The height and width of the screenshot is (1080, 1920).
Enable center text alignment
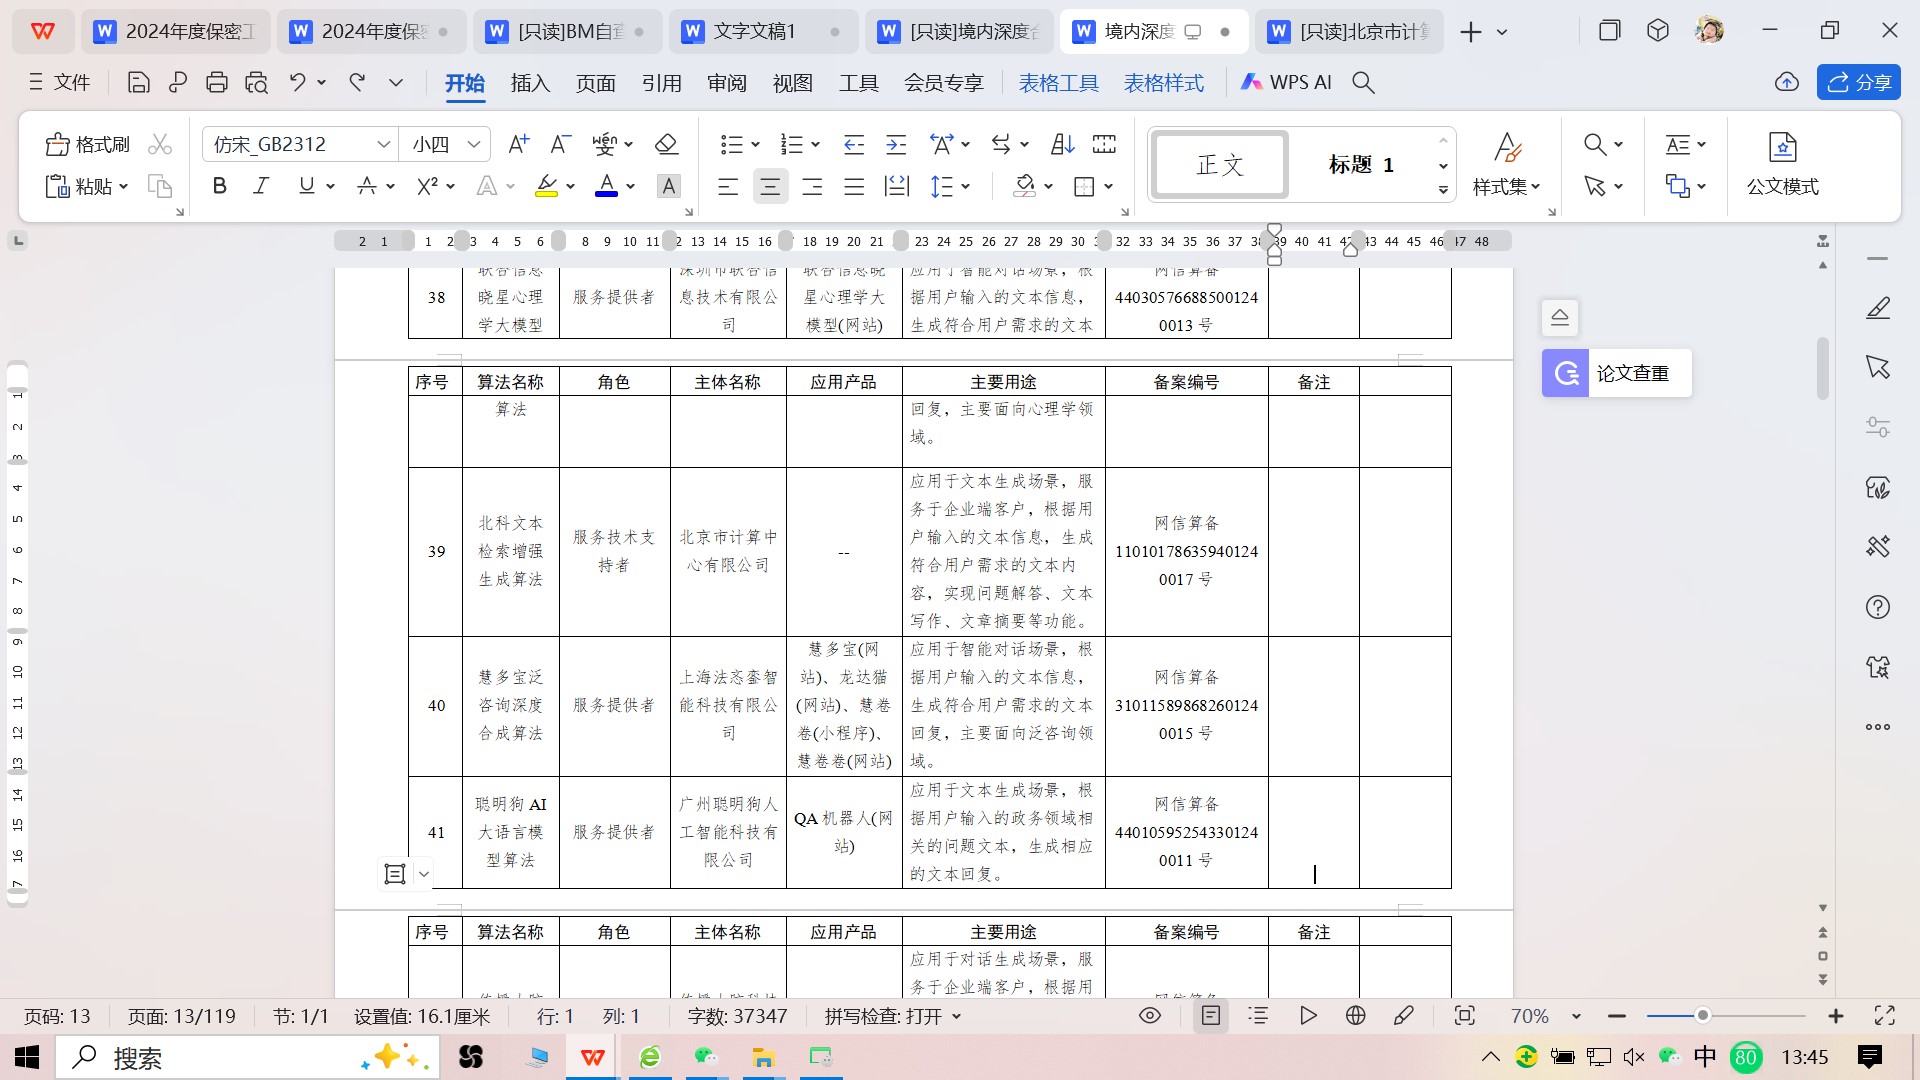pos(770,186)
